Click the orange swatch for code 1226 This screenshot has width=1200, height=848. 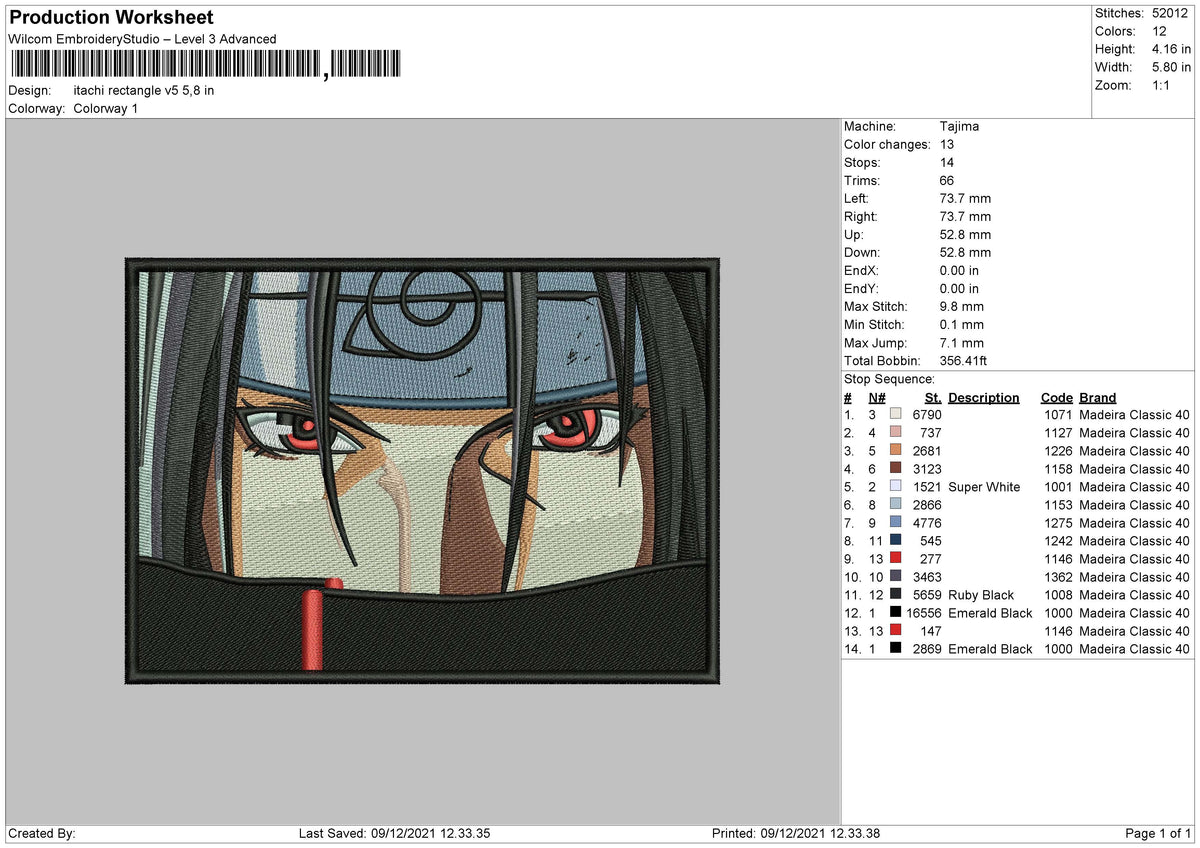(x=896, y=451)
